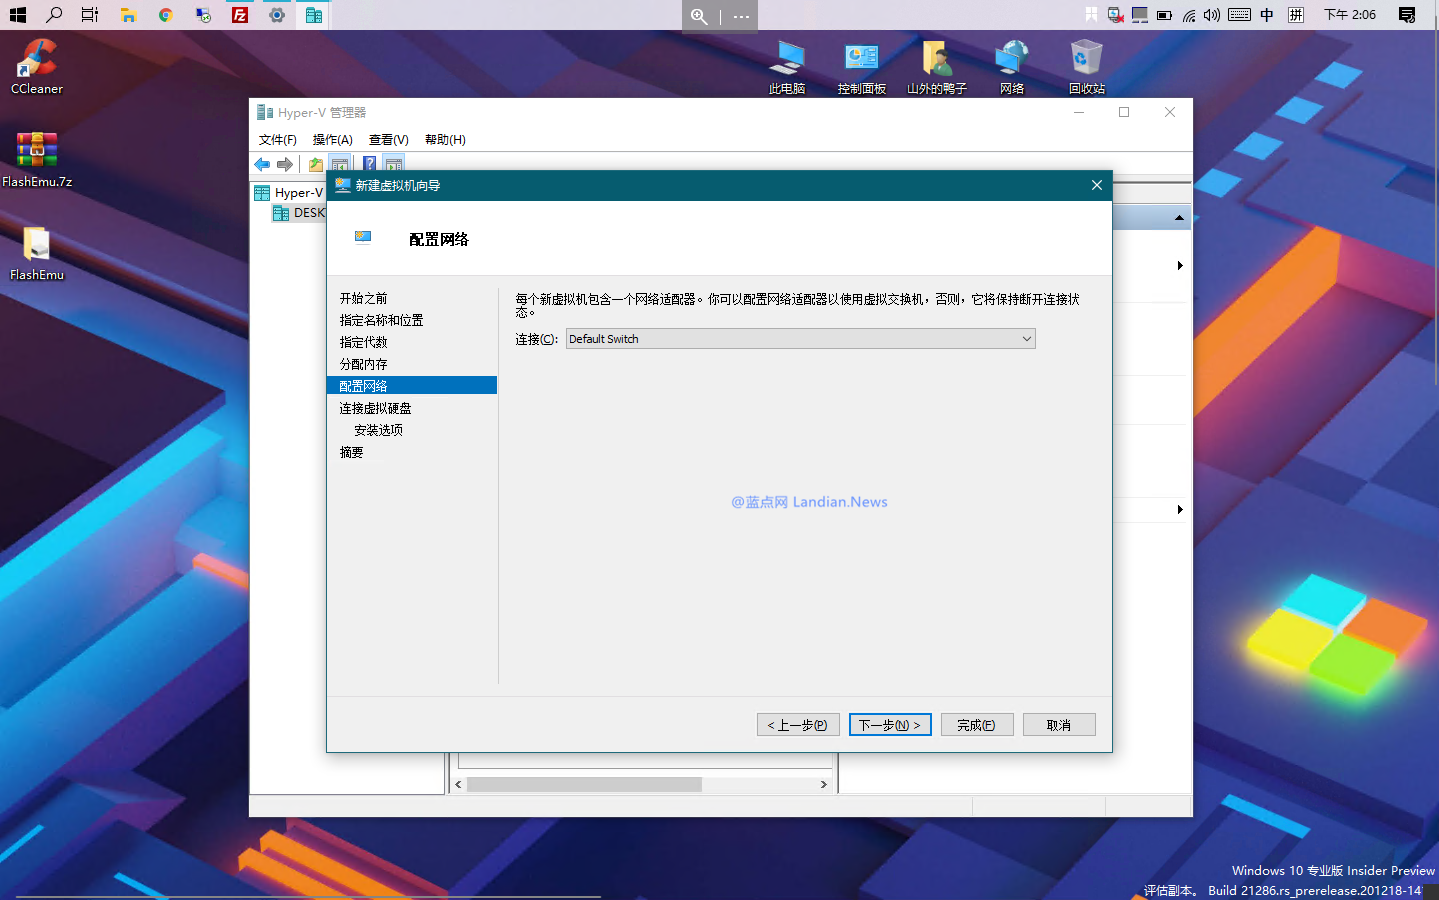1439x900 pixels.
Task: Go to 指定名称和位置 wizard step
Action: (x=381, y=320)
